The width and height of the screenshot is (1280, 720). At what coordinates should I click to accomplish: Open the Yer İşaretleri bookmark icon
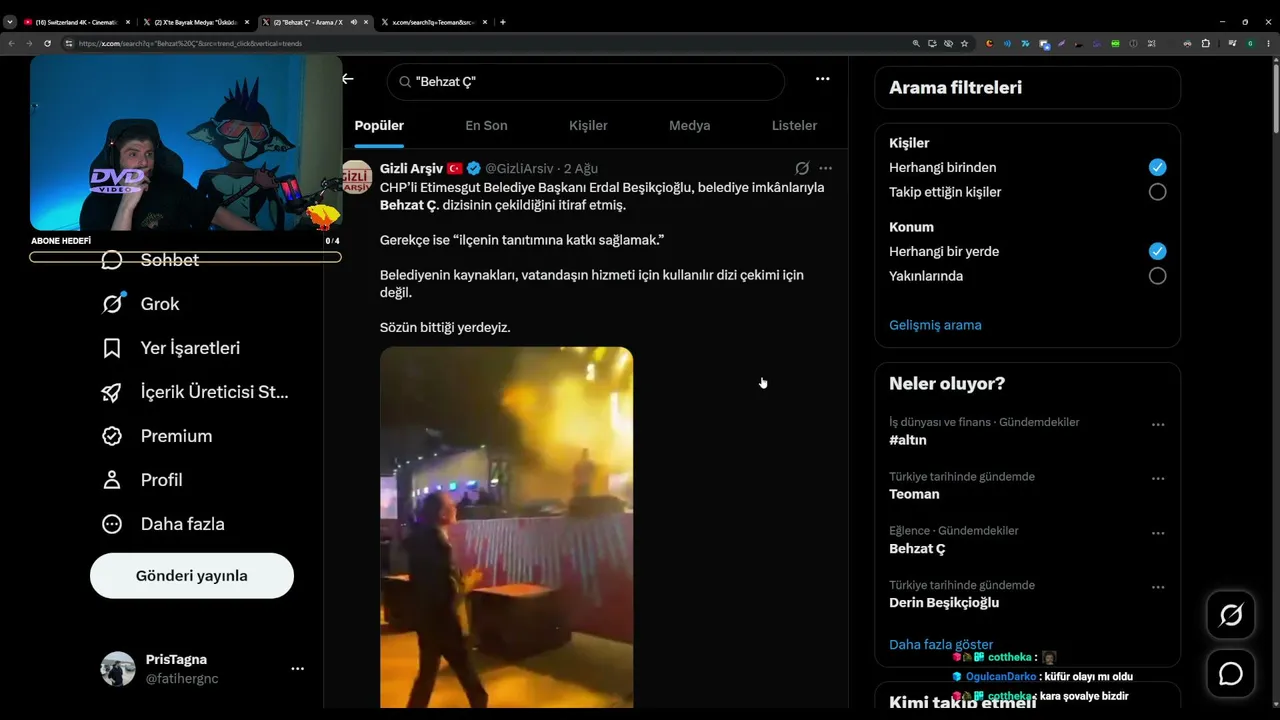[112, 348]
